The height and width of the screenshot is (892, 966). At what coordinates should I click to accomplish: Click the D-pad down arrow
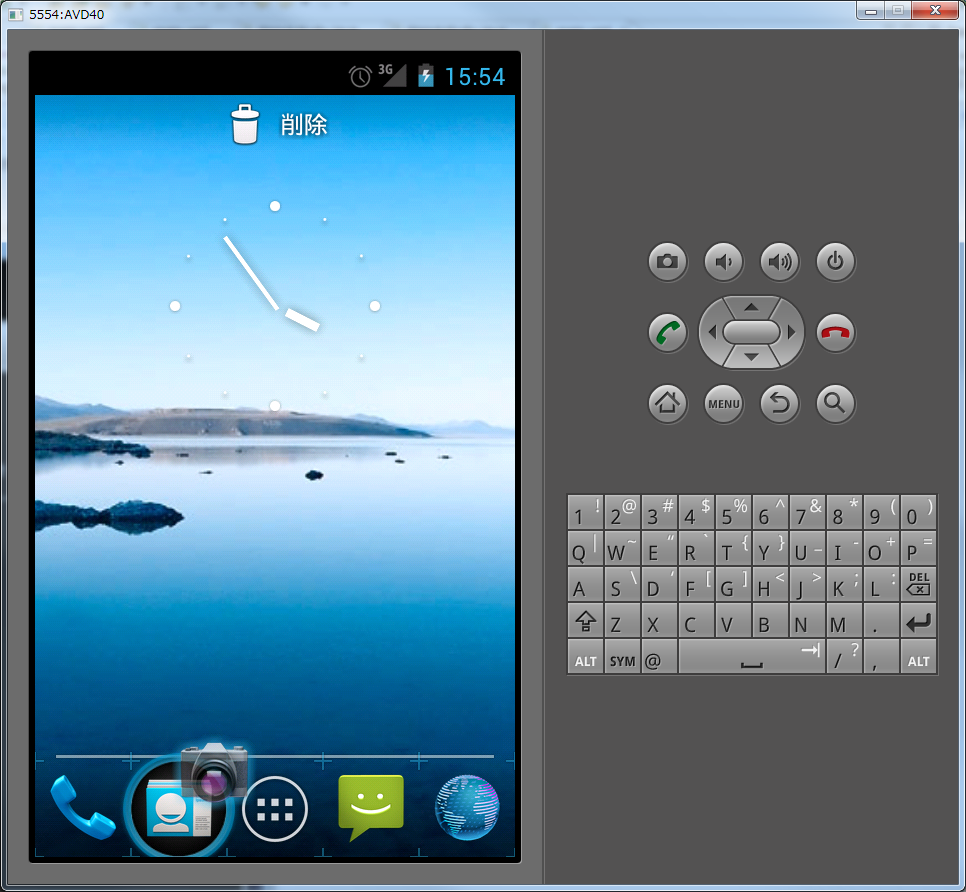[751, 357]
